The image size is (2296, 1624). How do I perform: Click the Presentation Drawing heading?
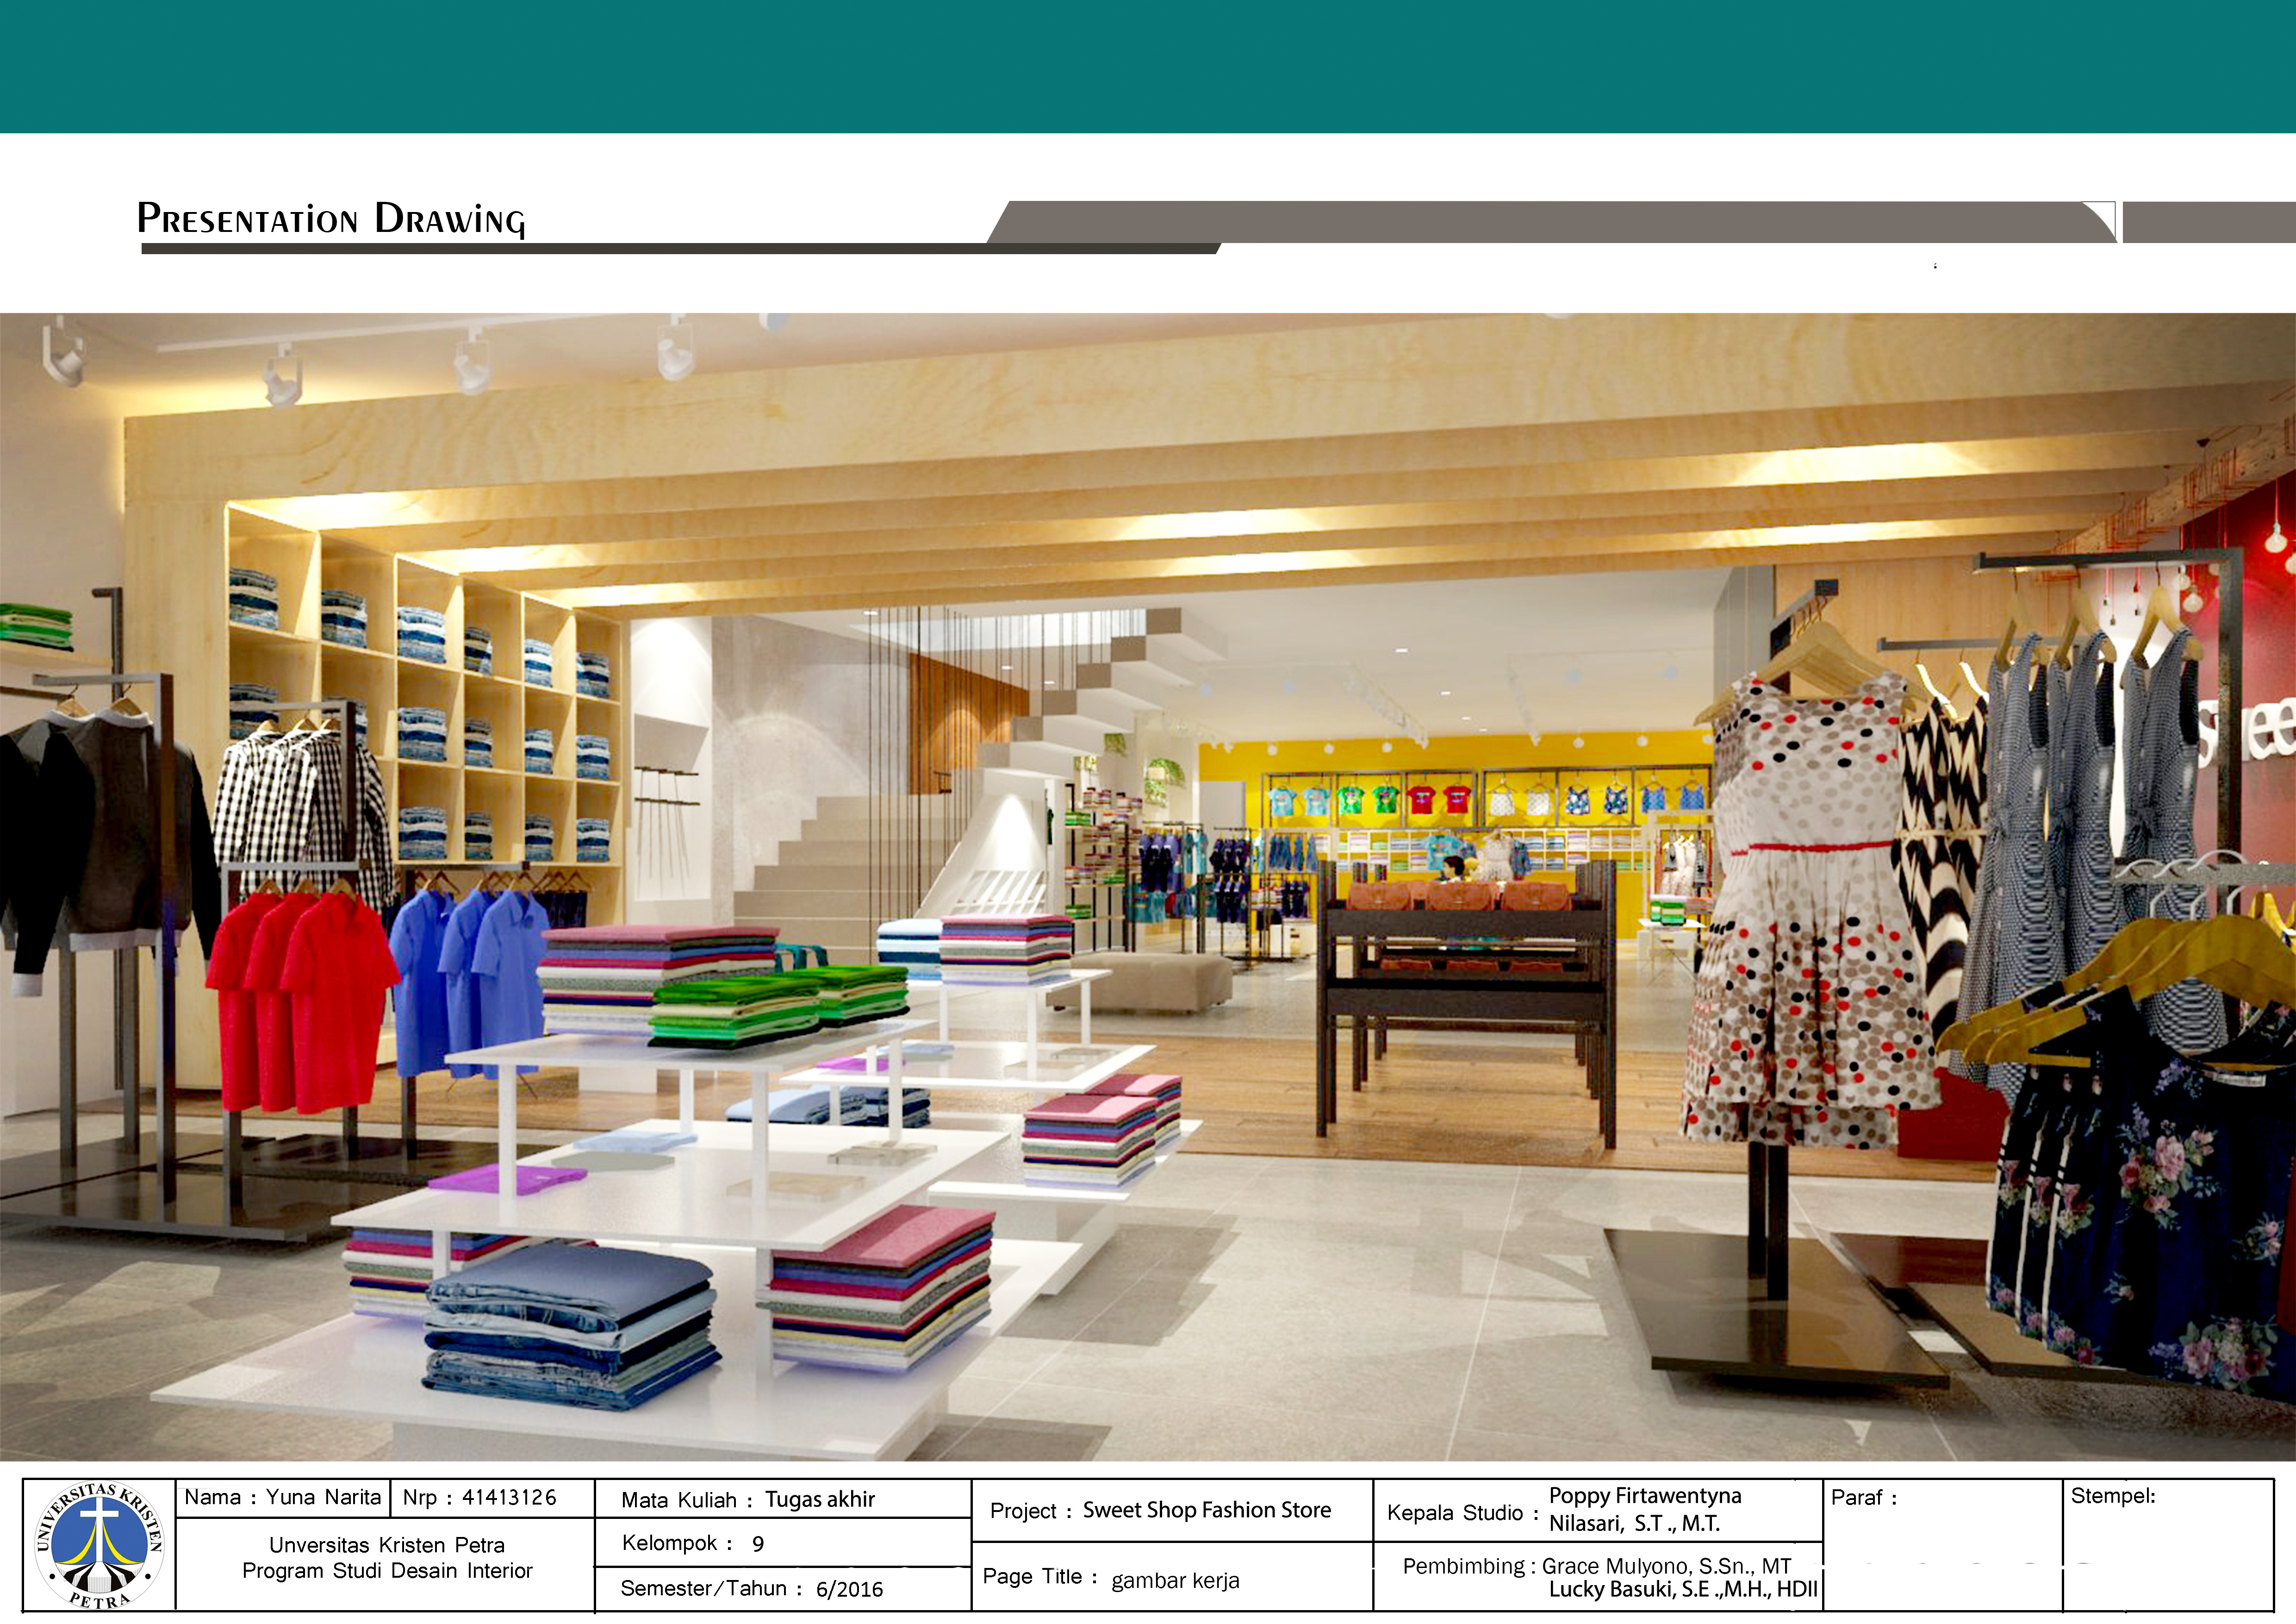pos(331,219)
